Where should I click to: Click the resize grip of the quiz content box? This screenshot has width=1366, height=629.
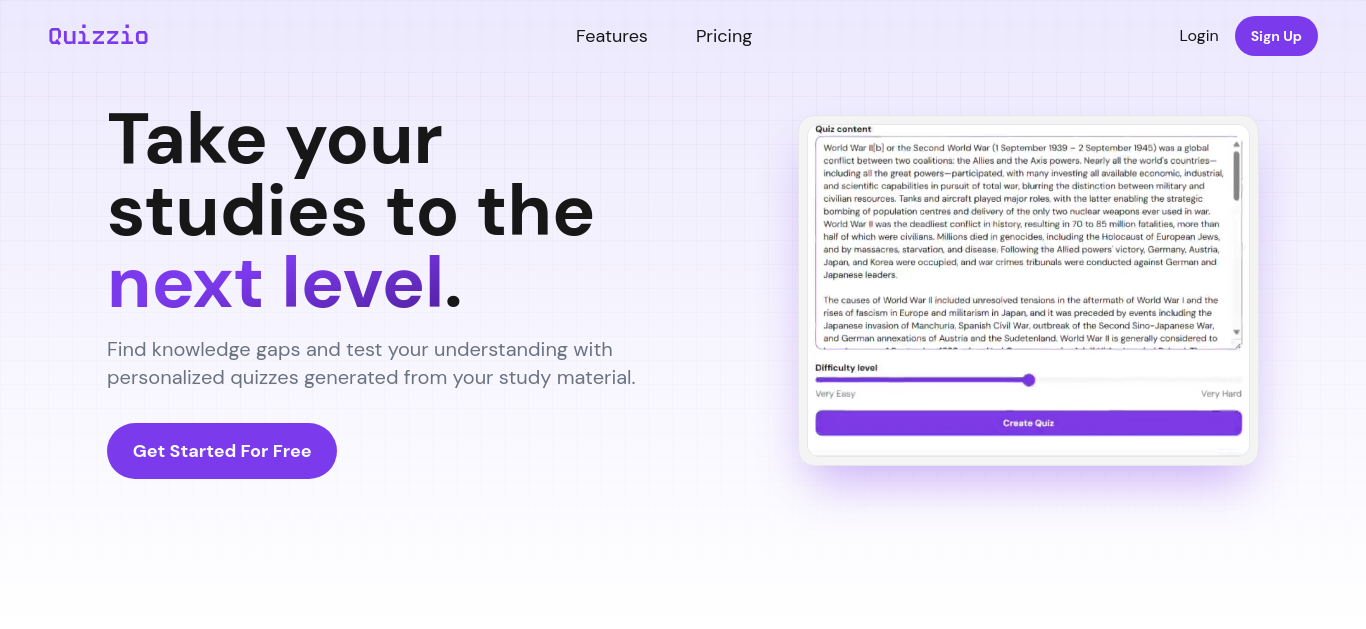point(1237,344)
